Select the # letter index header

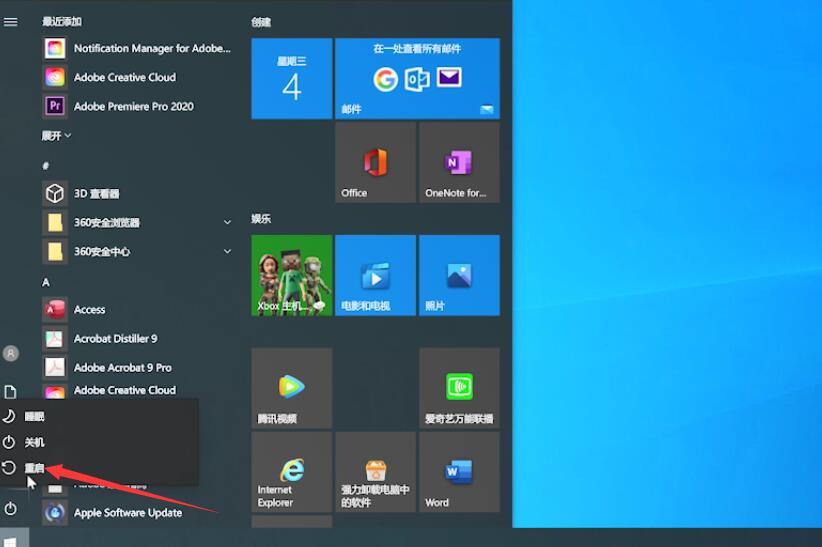pos(46,166)
